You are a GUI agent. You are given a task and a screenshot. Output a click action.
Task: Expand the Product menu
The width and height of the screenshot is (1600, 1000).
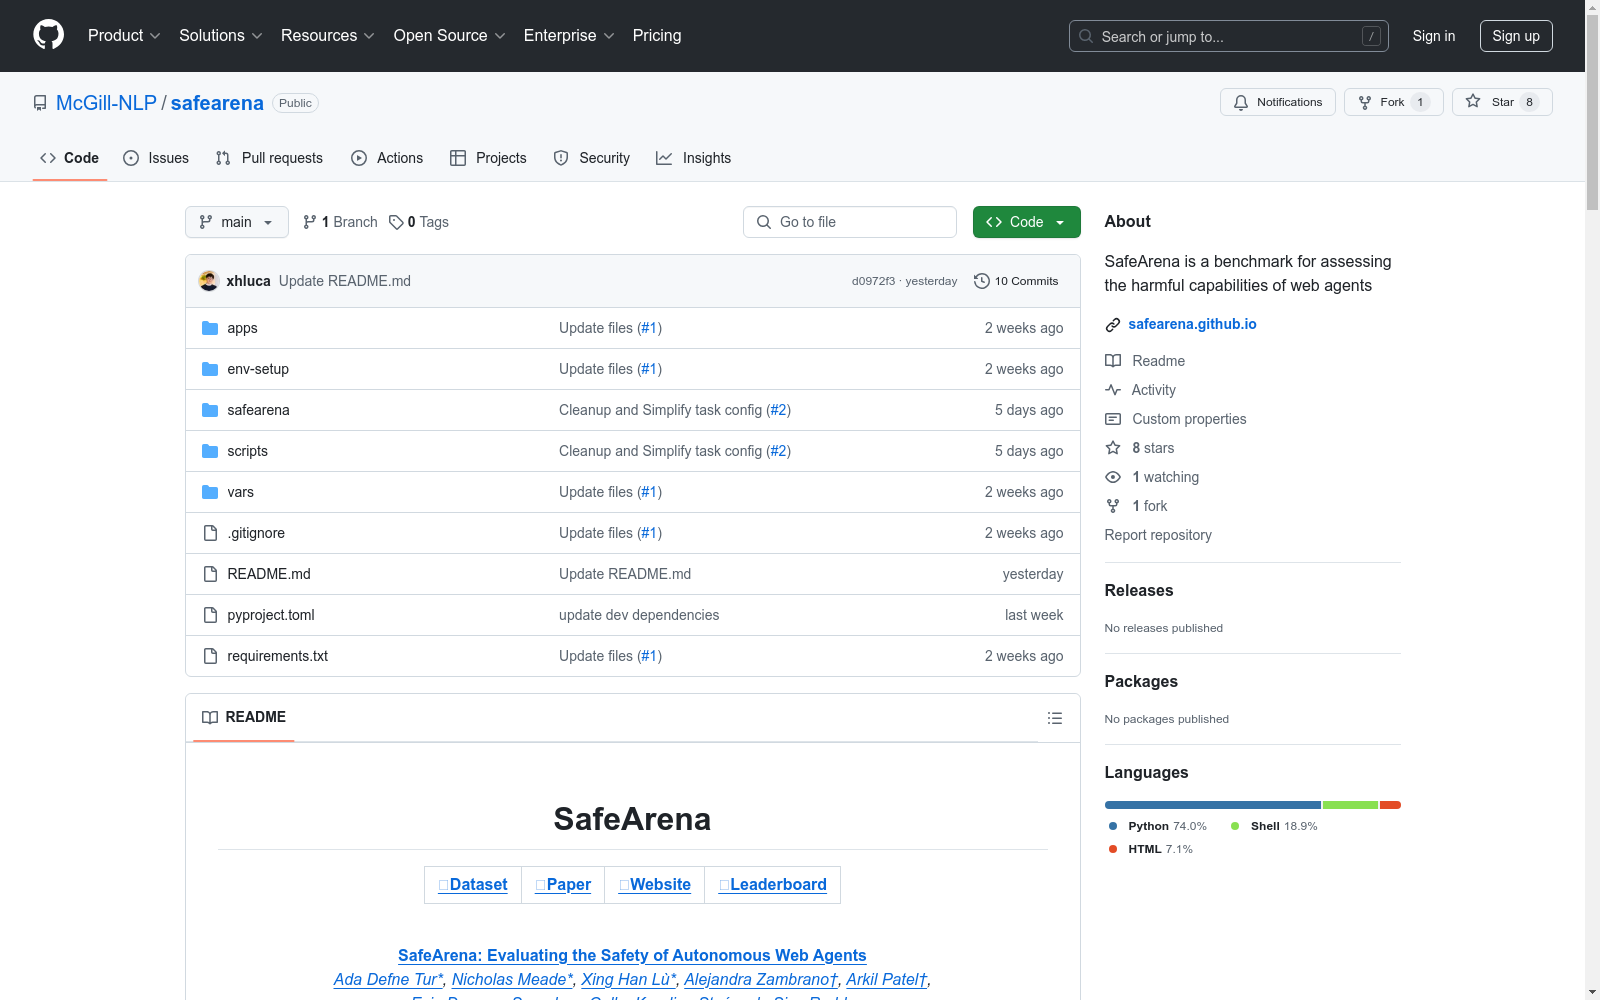point(124,36)
